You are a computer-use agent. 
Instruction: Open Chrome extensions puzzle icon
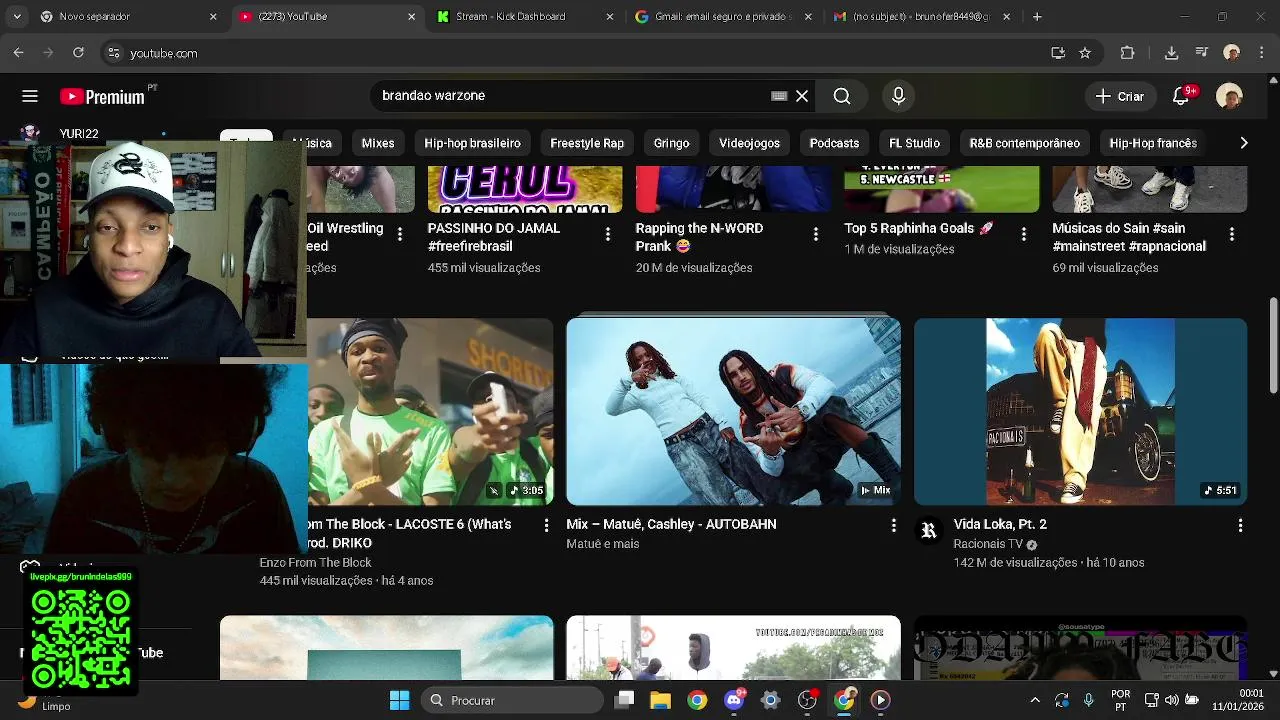coord(1128,53)
